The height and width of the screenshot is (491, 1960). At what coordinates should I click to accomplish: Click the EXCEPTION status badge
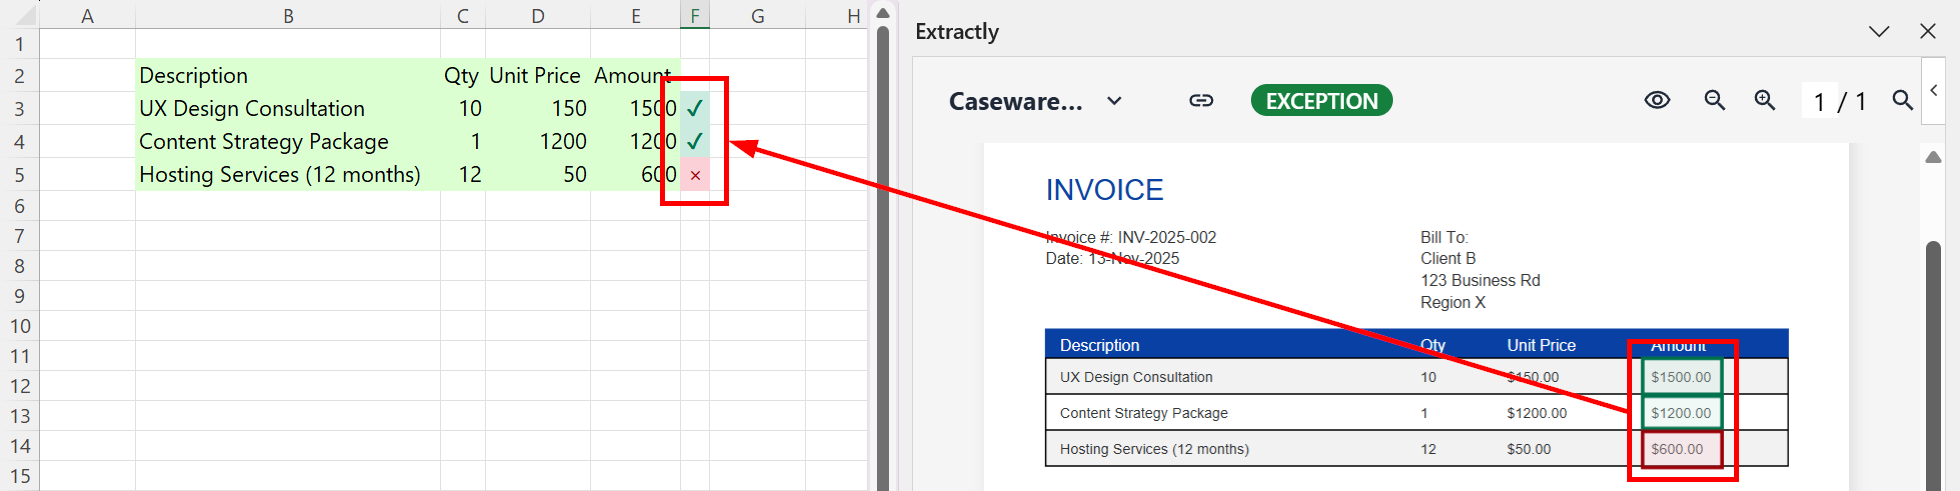(x=1321, y=101)
